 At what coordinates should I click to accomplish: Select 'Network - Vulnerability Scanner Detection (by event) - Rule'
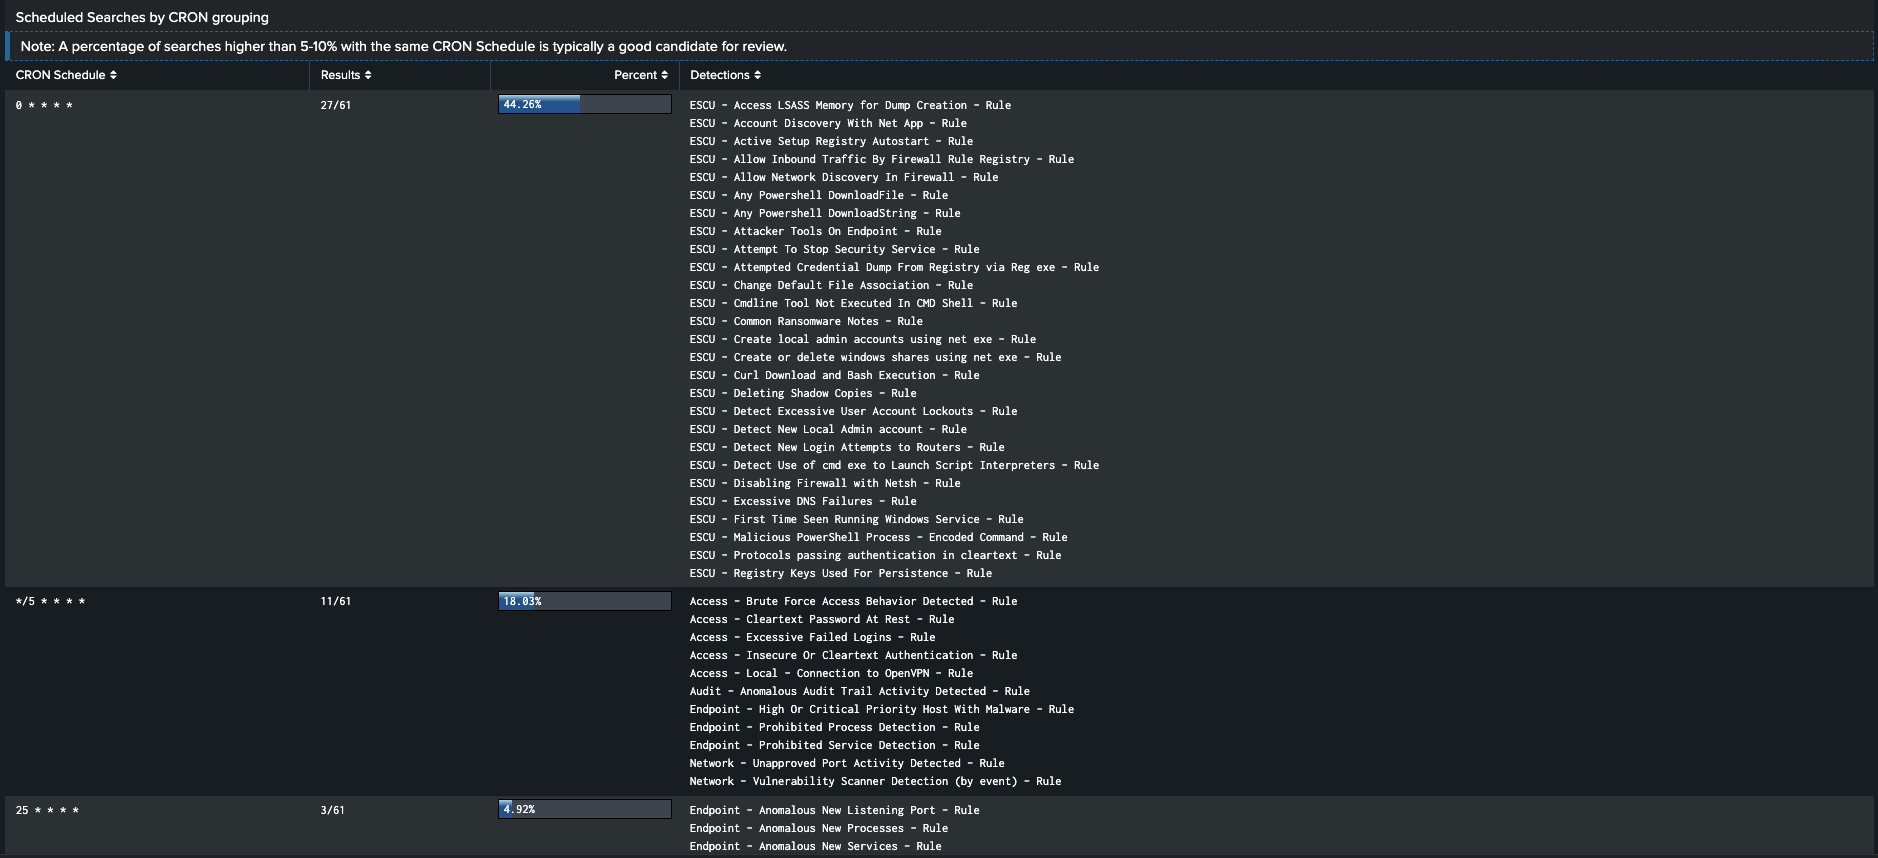tap(875, 781)
